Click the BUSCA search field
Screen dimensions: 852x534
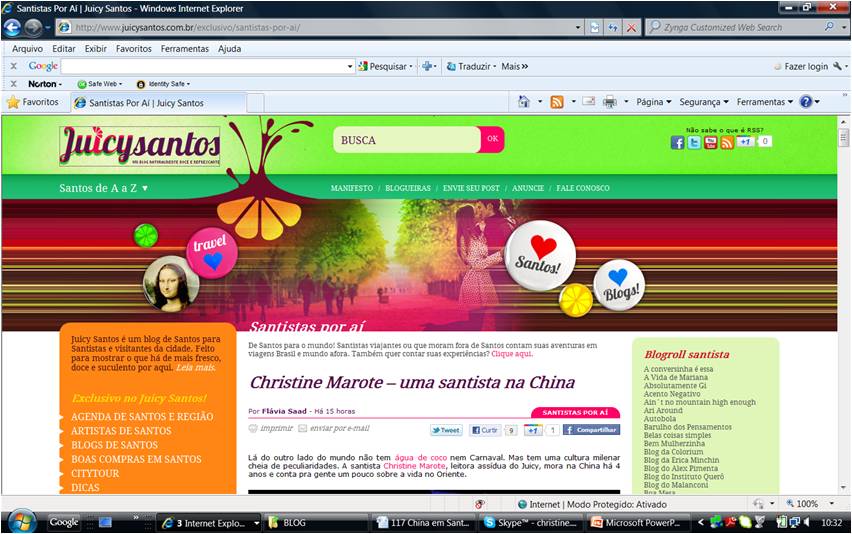click(x=407, y=140)
